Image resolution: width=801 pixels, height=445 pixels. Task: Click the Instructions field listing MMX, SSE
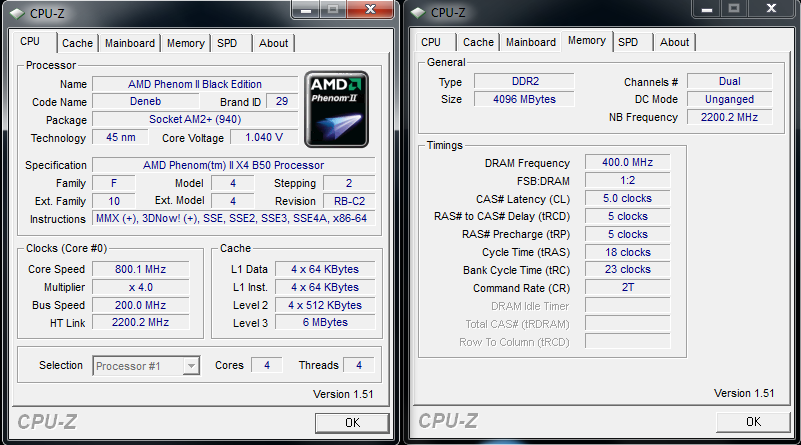coord(233,219)
